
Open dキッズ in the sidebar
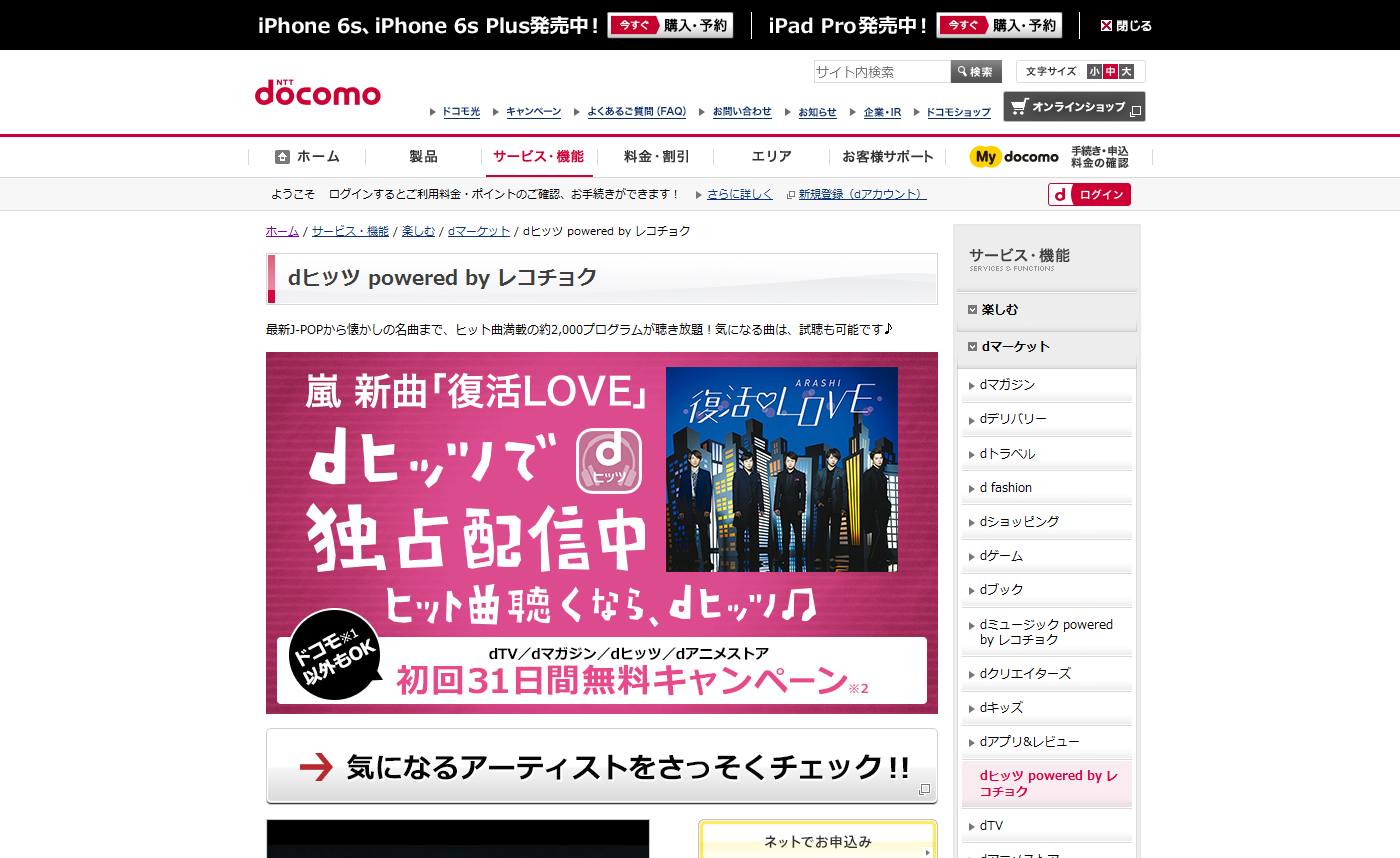1047,708
